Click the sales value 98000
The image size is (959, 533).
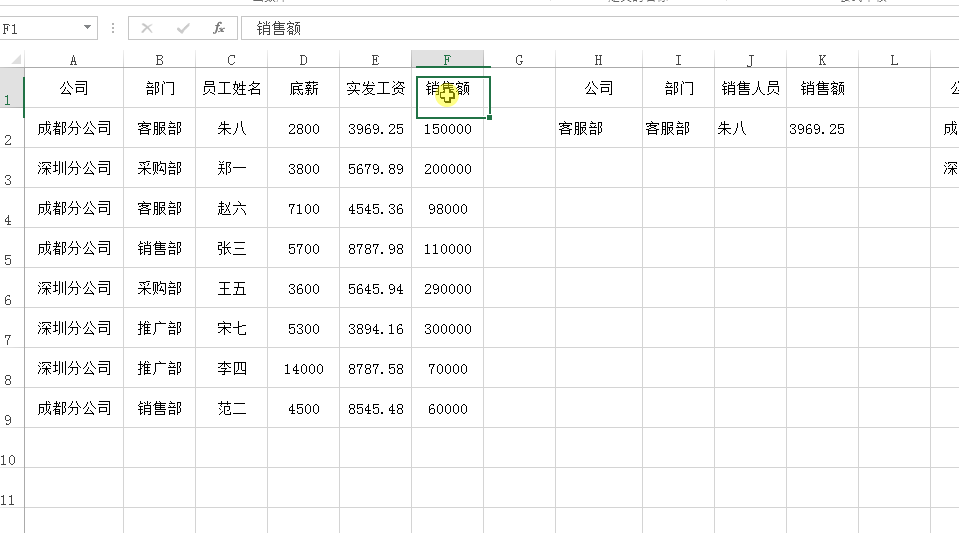[448, 209]
